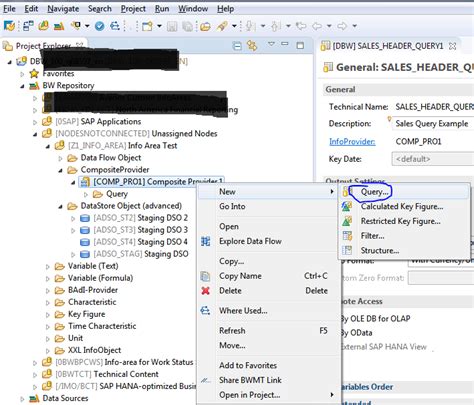The image size is (474, 405).
Task: Expand the Data Sources node
Action: [x=22, y=399]
